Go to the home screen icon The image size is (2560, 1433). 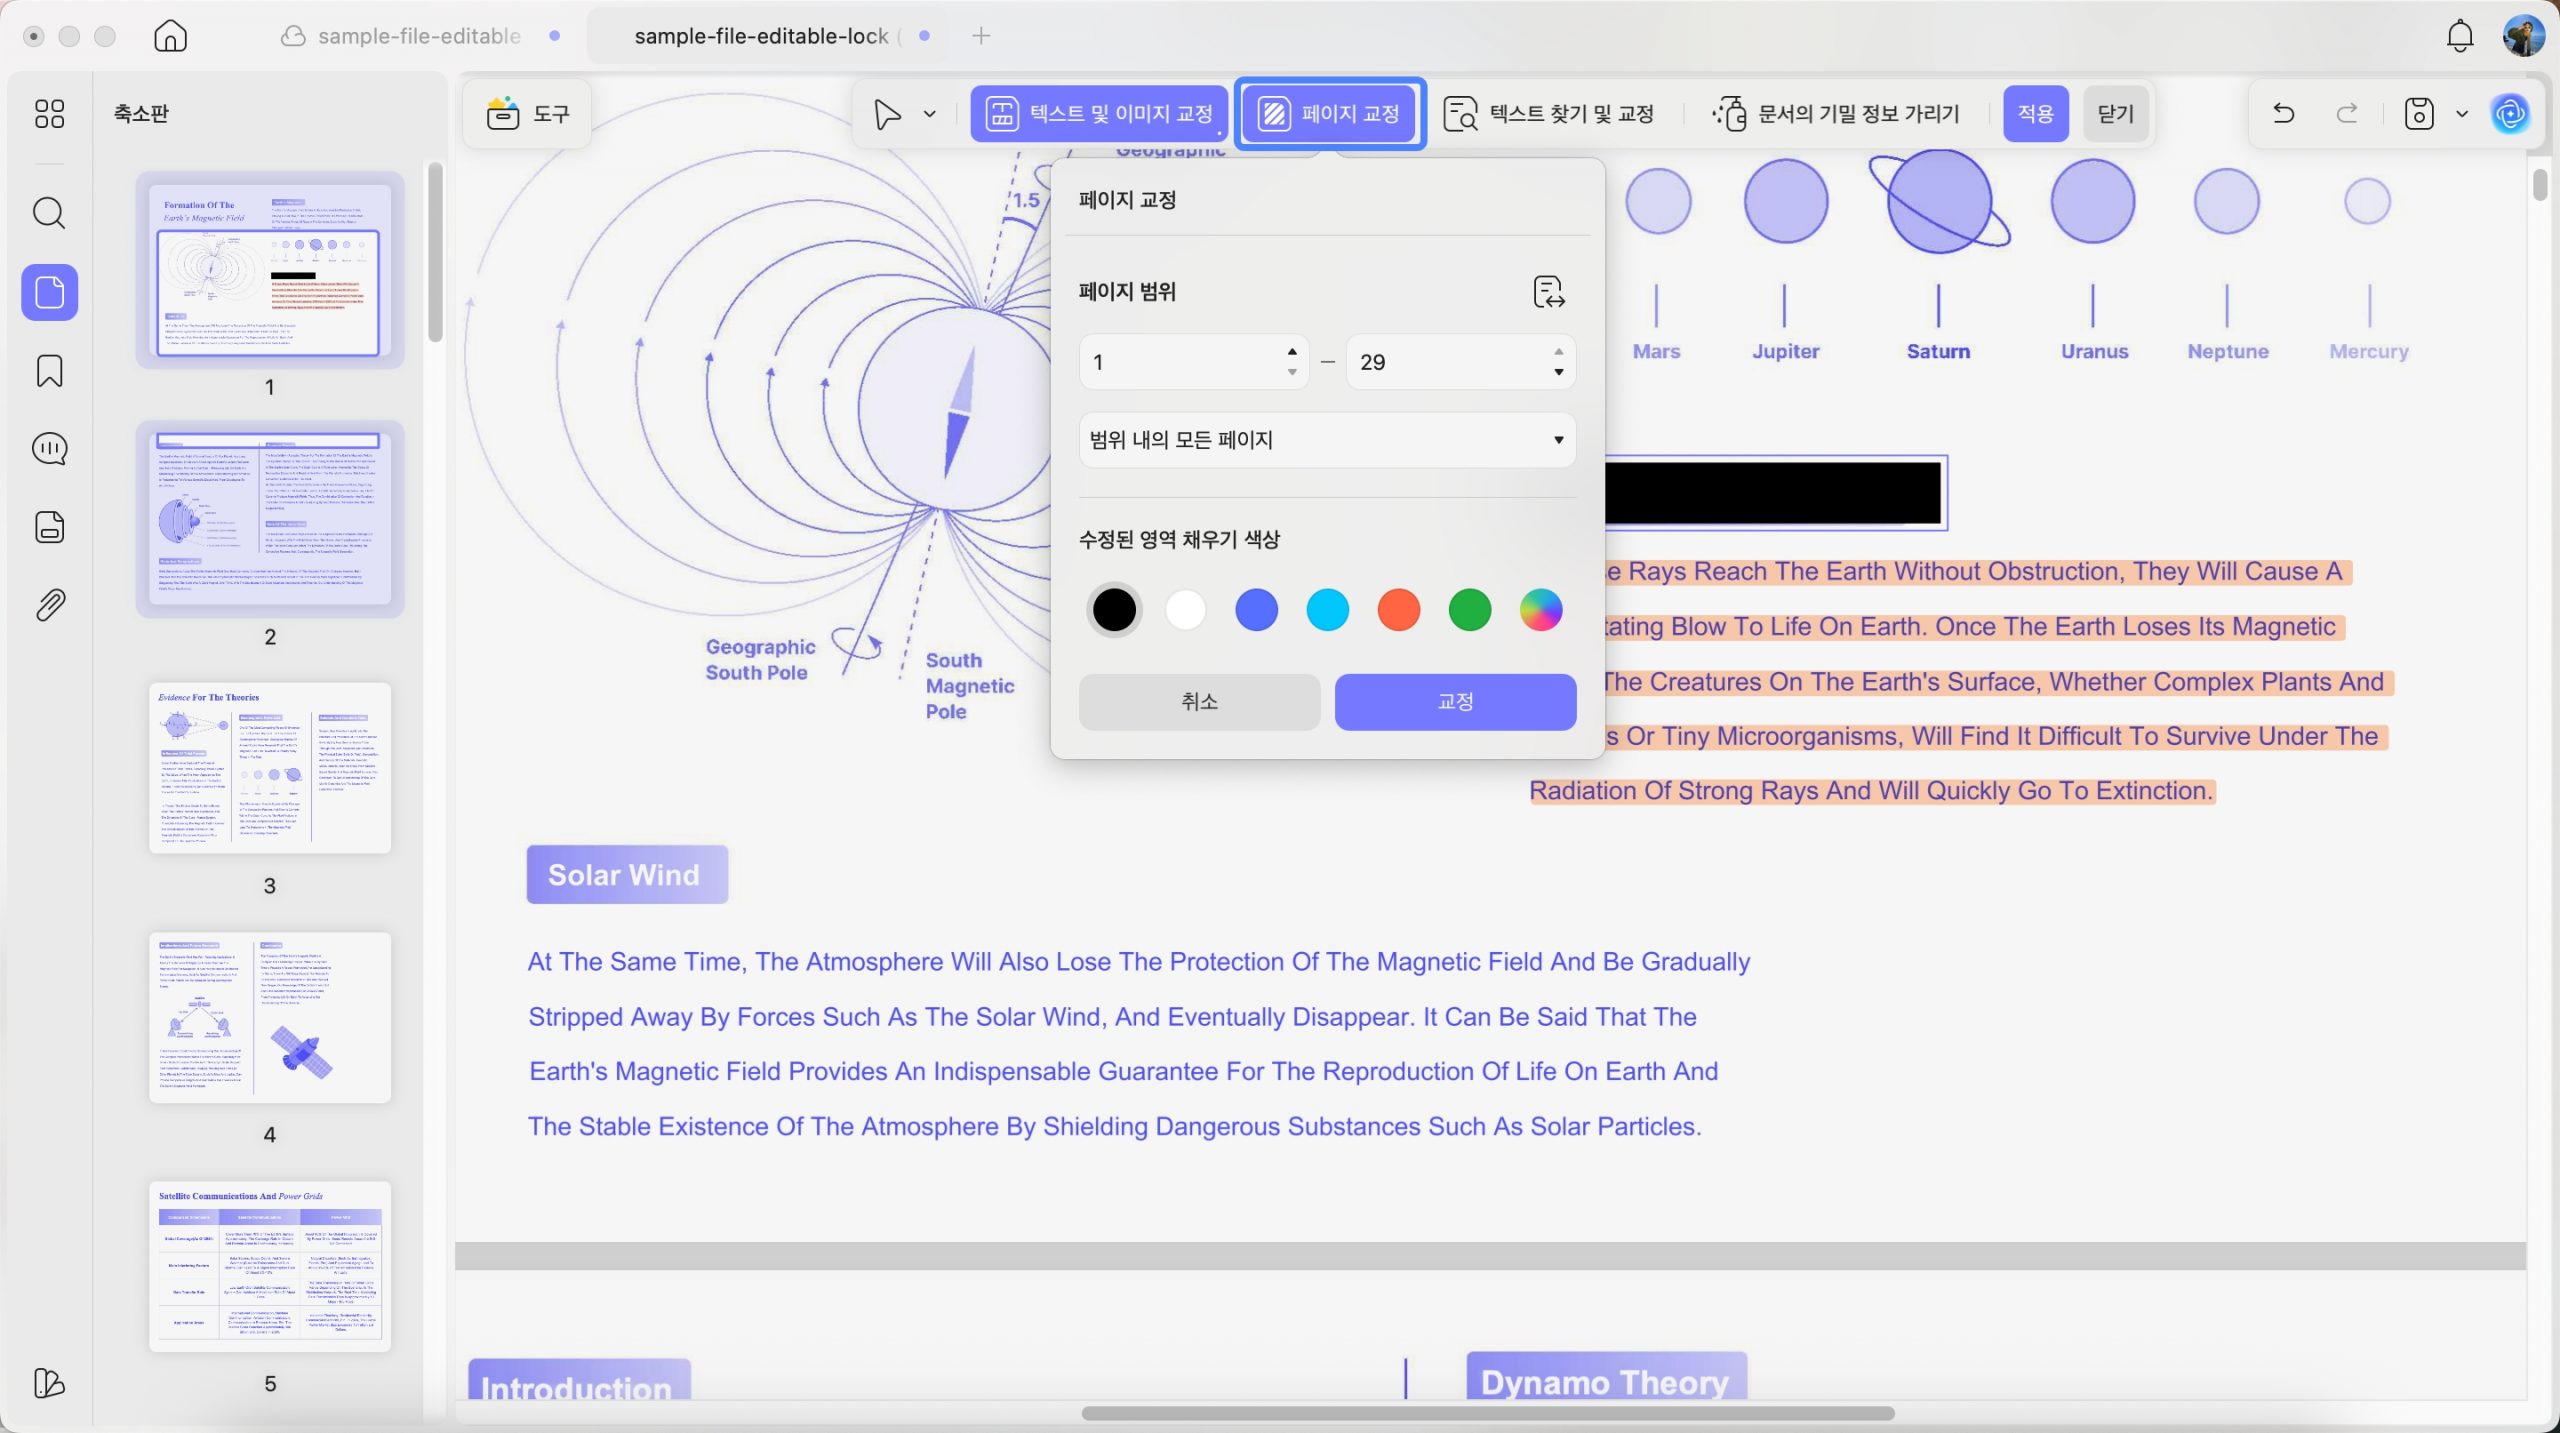pos(170,36)
